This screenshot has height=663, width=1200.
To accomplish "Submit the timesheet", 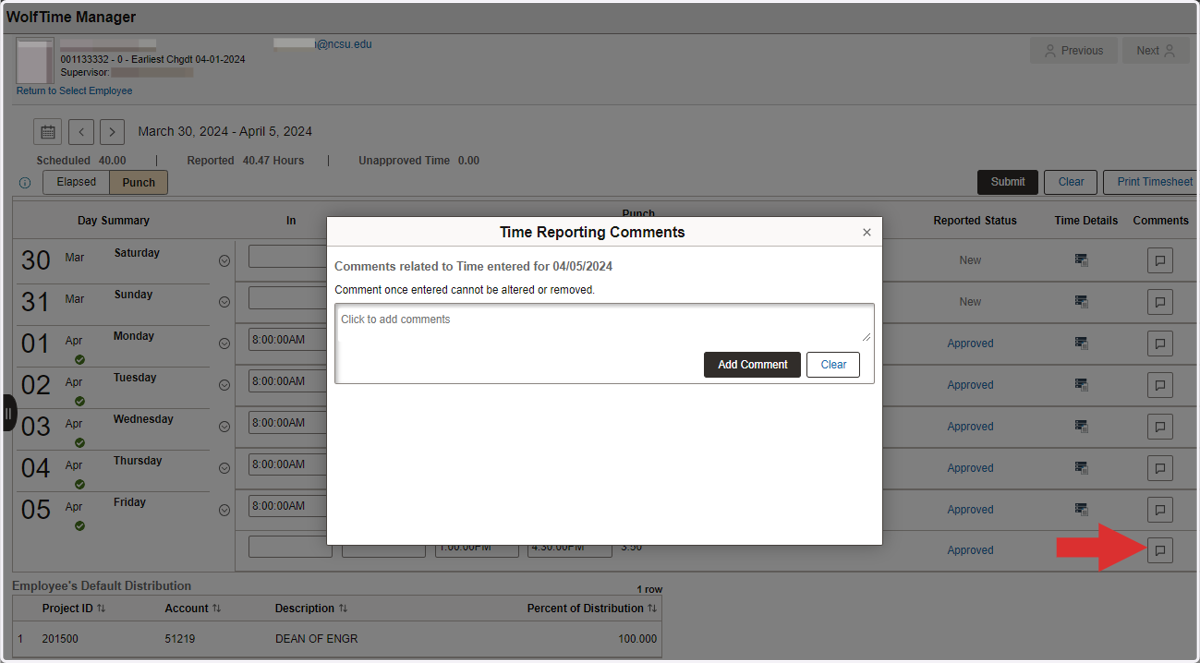I will [x=1007, y=182].
